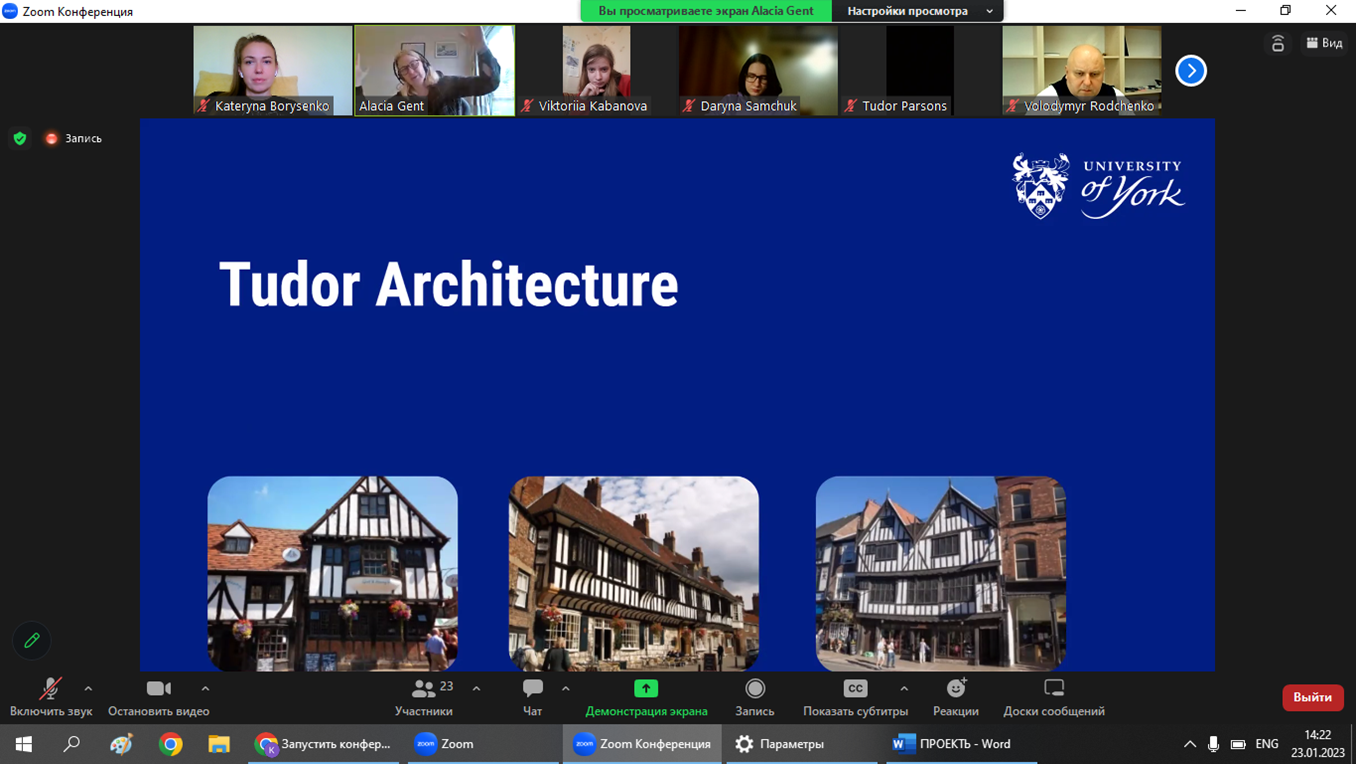The height and width of the screenshot is (764, 1356).
Task: Select Volodymyr Rodchenko's video thumbnail
Action: (1081, 70)
